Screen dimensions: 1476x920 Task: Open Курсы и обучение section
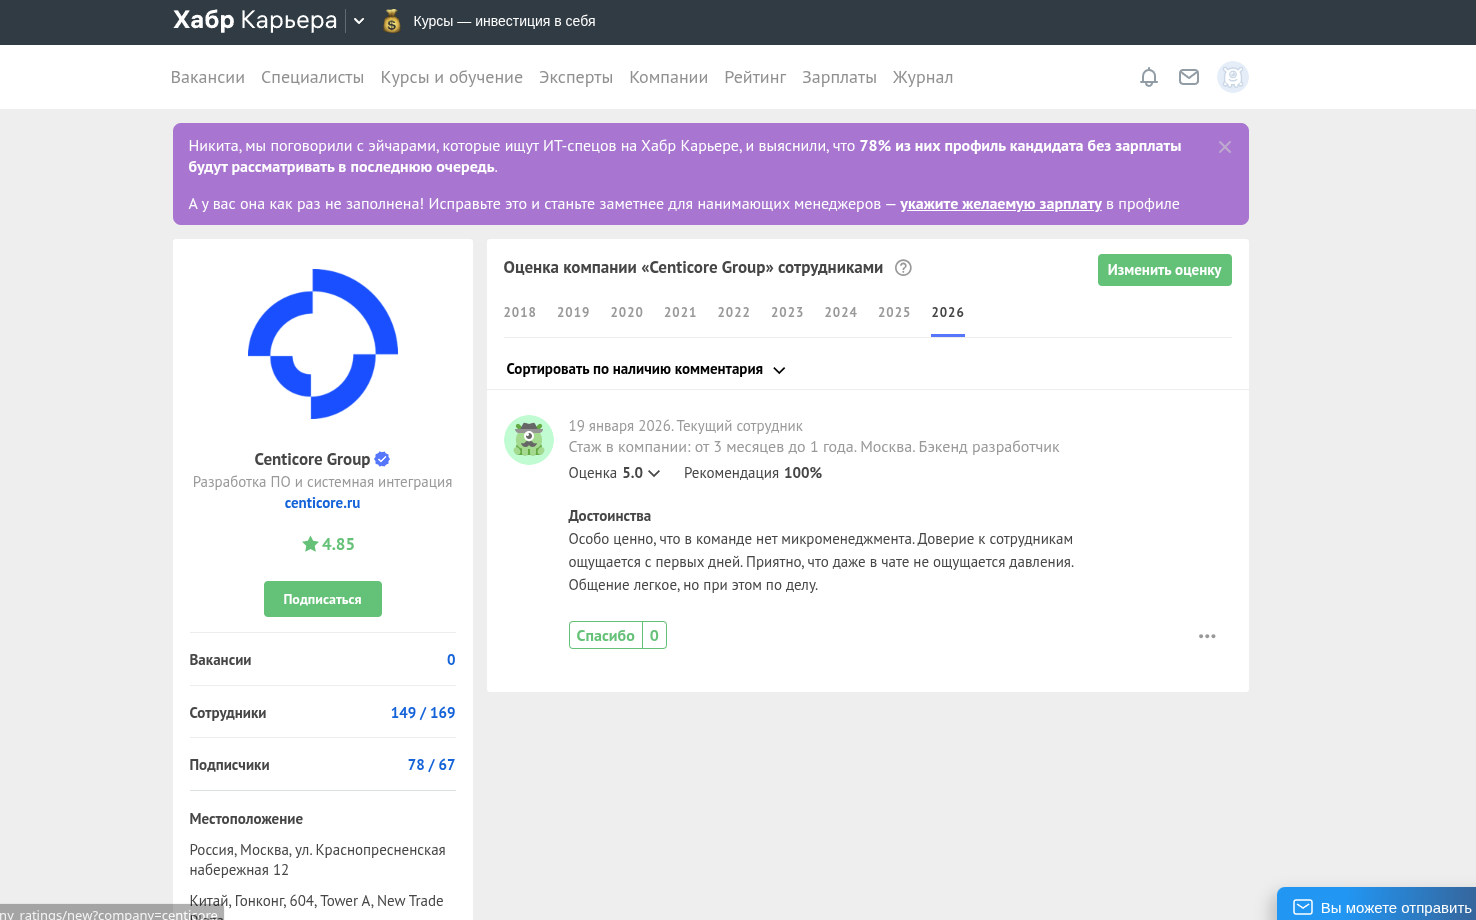click(x=452, y=77)
